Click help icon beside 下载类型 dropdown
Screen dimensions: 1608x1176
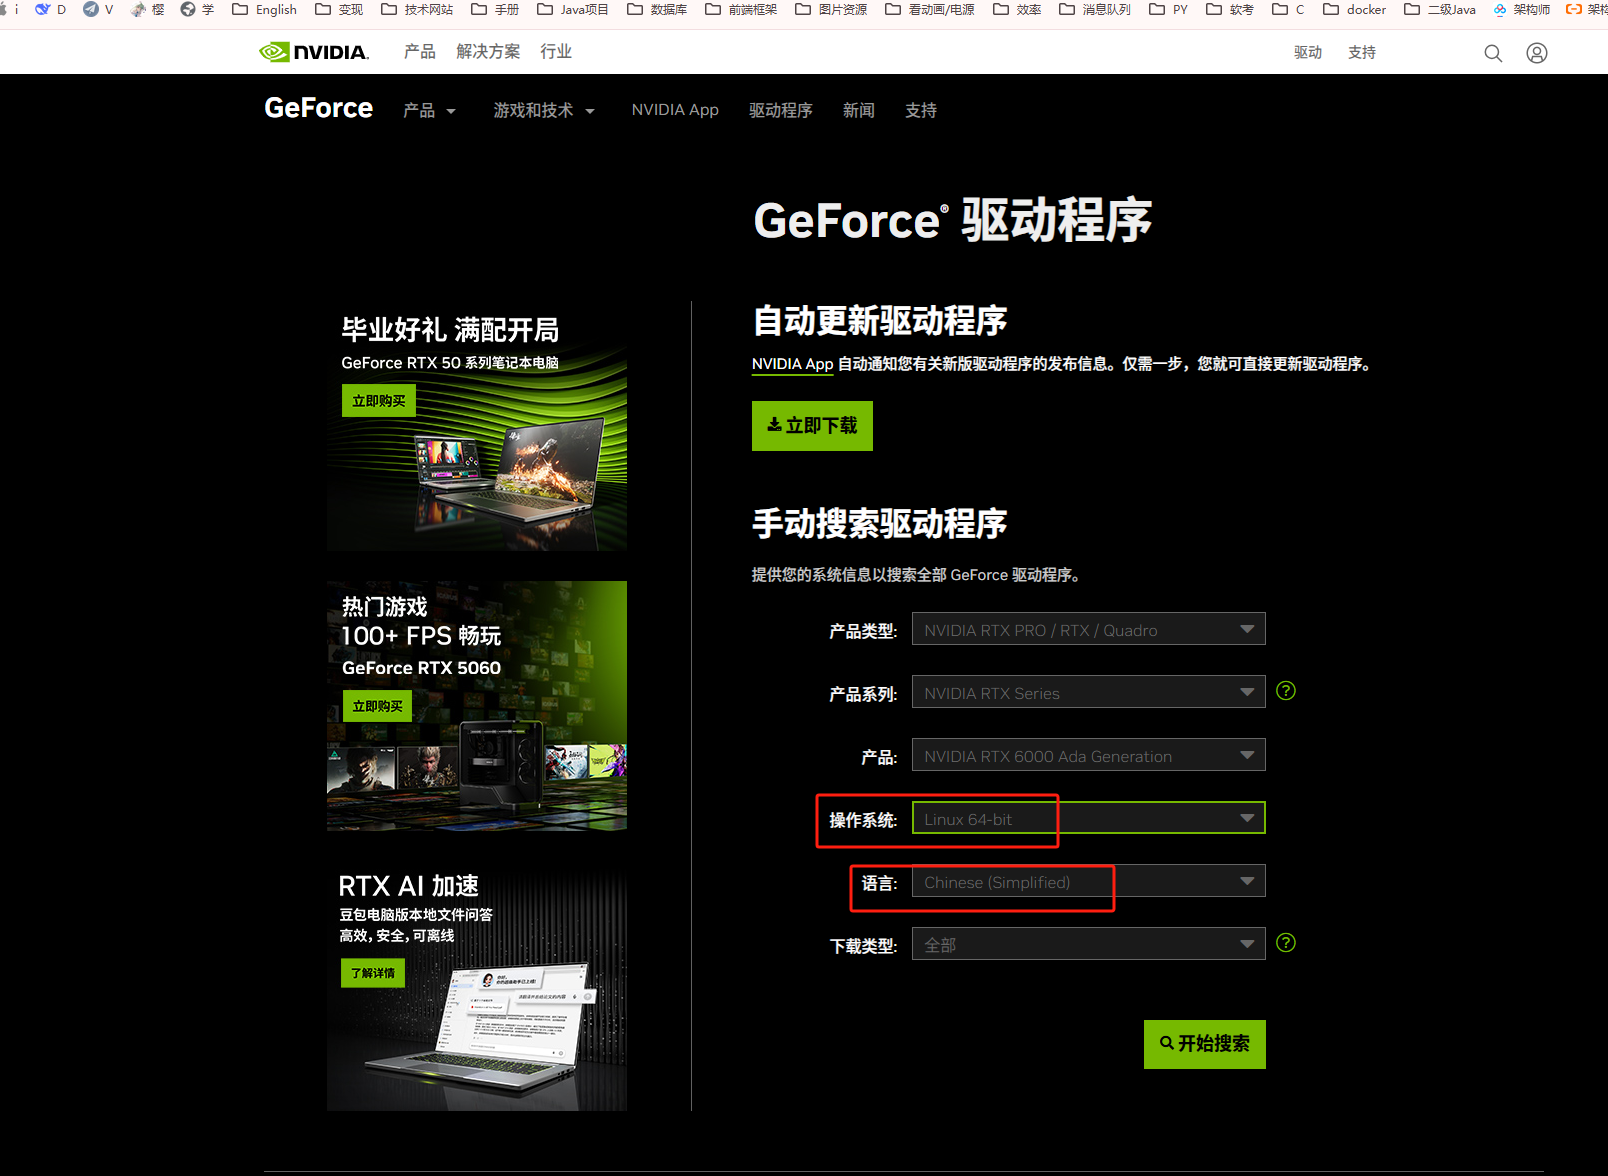1286,943
